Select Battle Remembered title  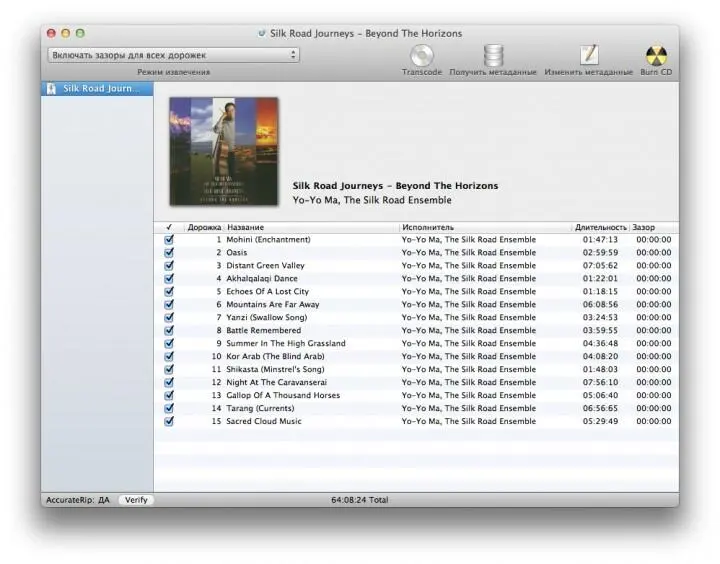pos(264,330)
